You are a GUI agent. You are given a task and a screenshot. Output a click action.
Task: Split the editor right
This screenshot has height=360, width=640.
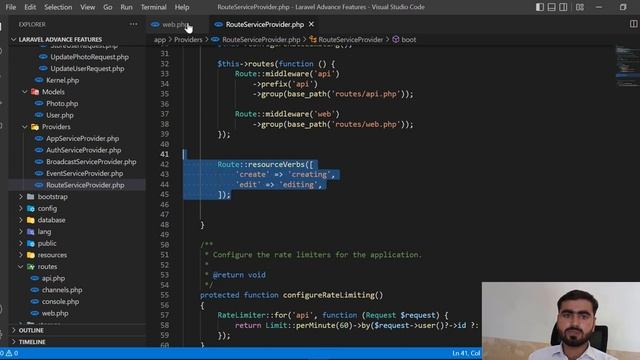(633, 24)
